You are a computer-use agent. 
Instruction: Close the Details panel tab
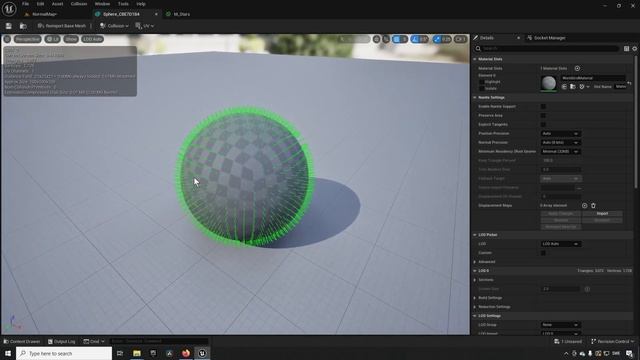[518, 38]
